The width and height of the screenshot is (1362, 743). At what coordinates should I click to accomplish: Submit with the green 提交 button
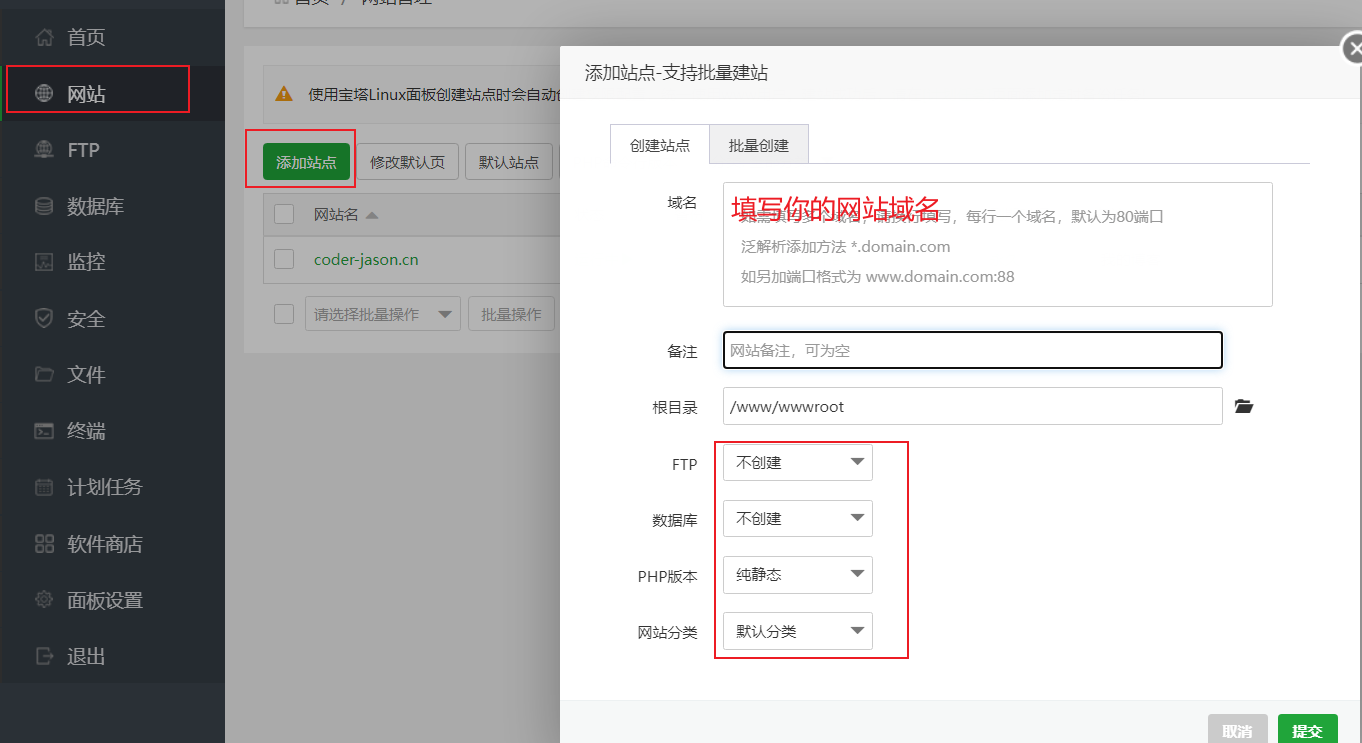(1307, 730)
